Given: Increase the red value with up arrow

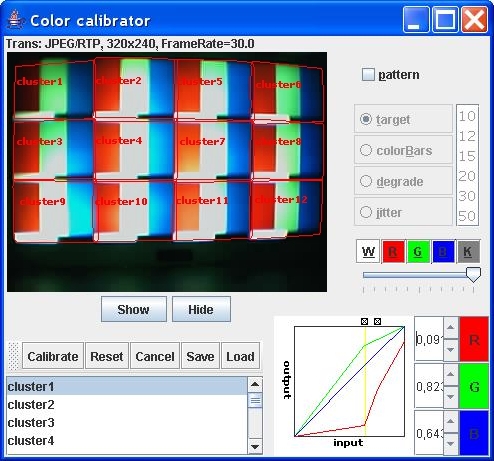Looking at the screenshot, I should coord(451,328).
